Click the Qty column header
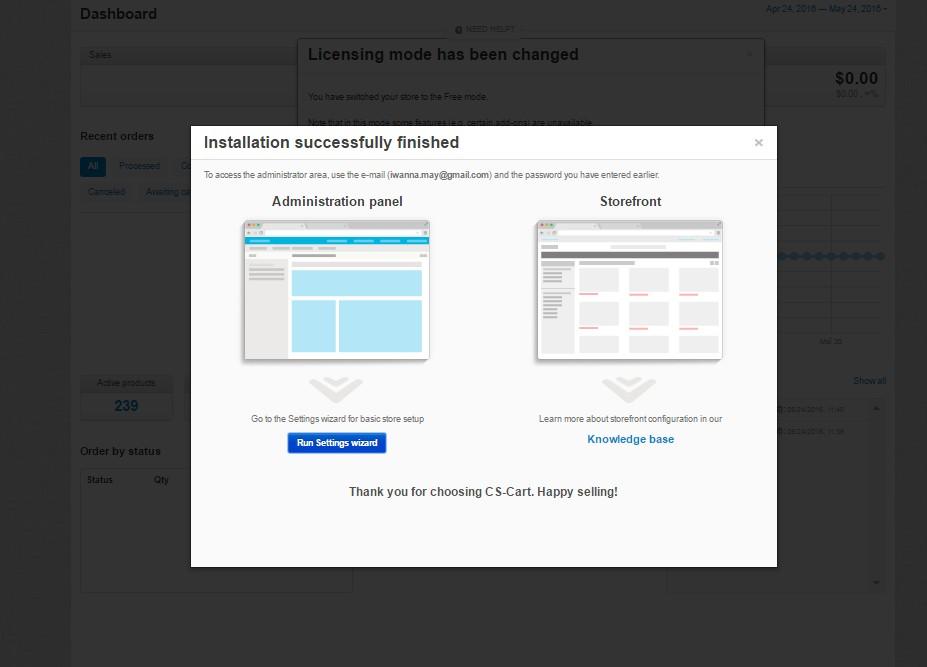 (161, 480)
